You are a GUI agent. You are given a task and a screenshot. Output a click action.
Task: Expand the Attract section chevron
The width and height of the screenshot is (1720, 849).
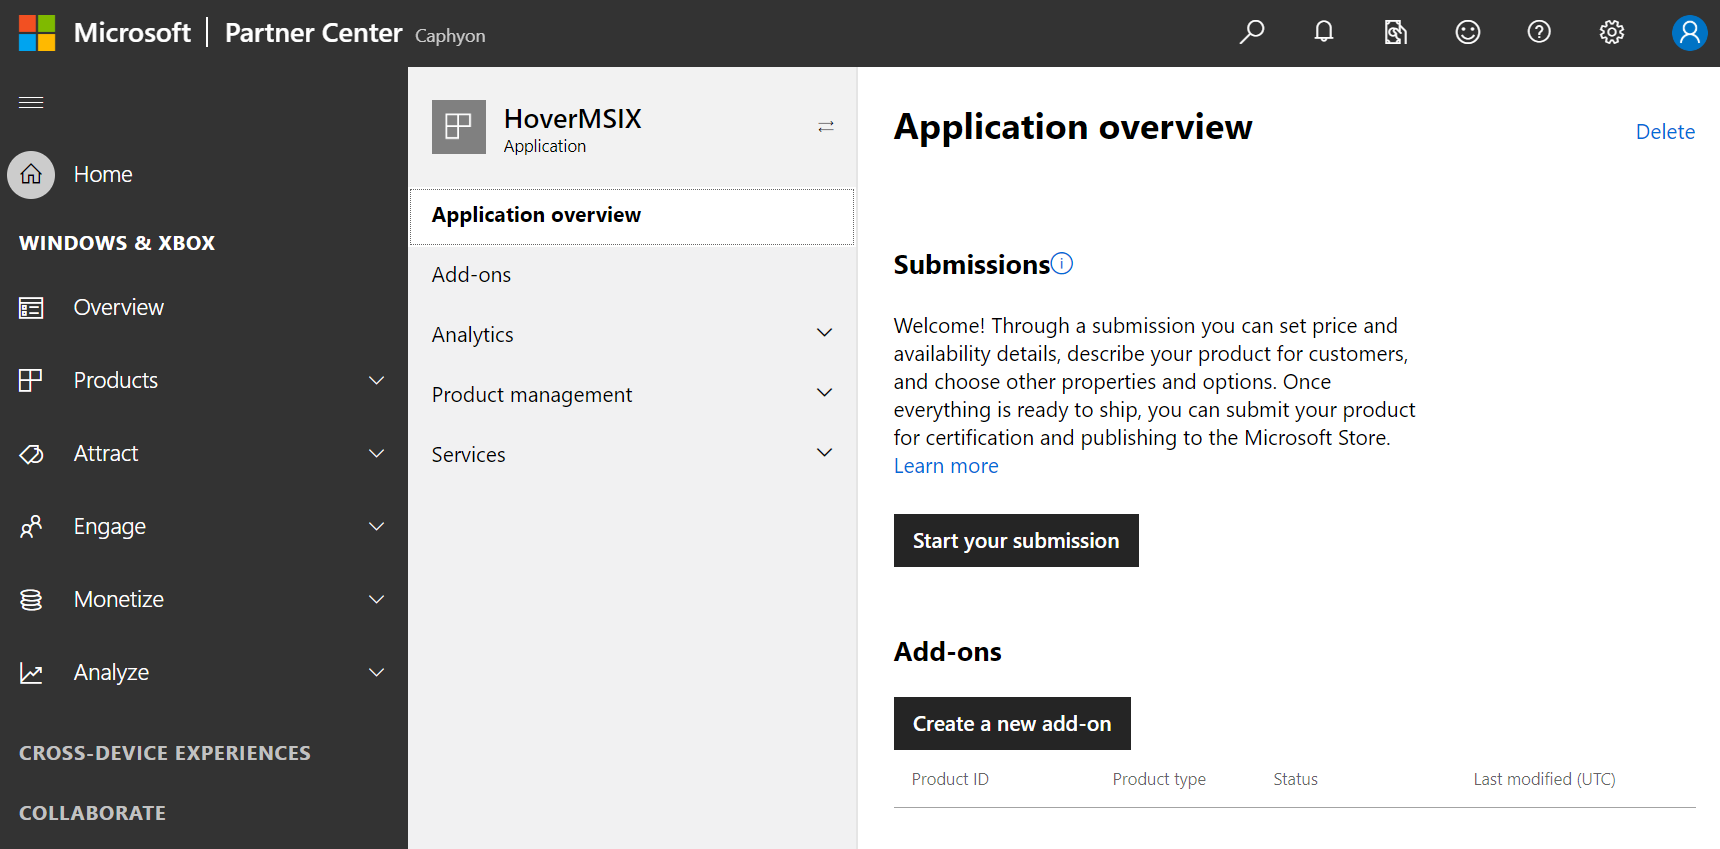coord(377,453)
